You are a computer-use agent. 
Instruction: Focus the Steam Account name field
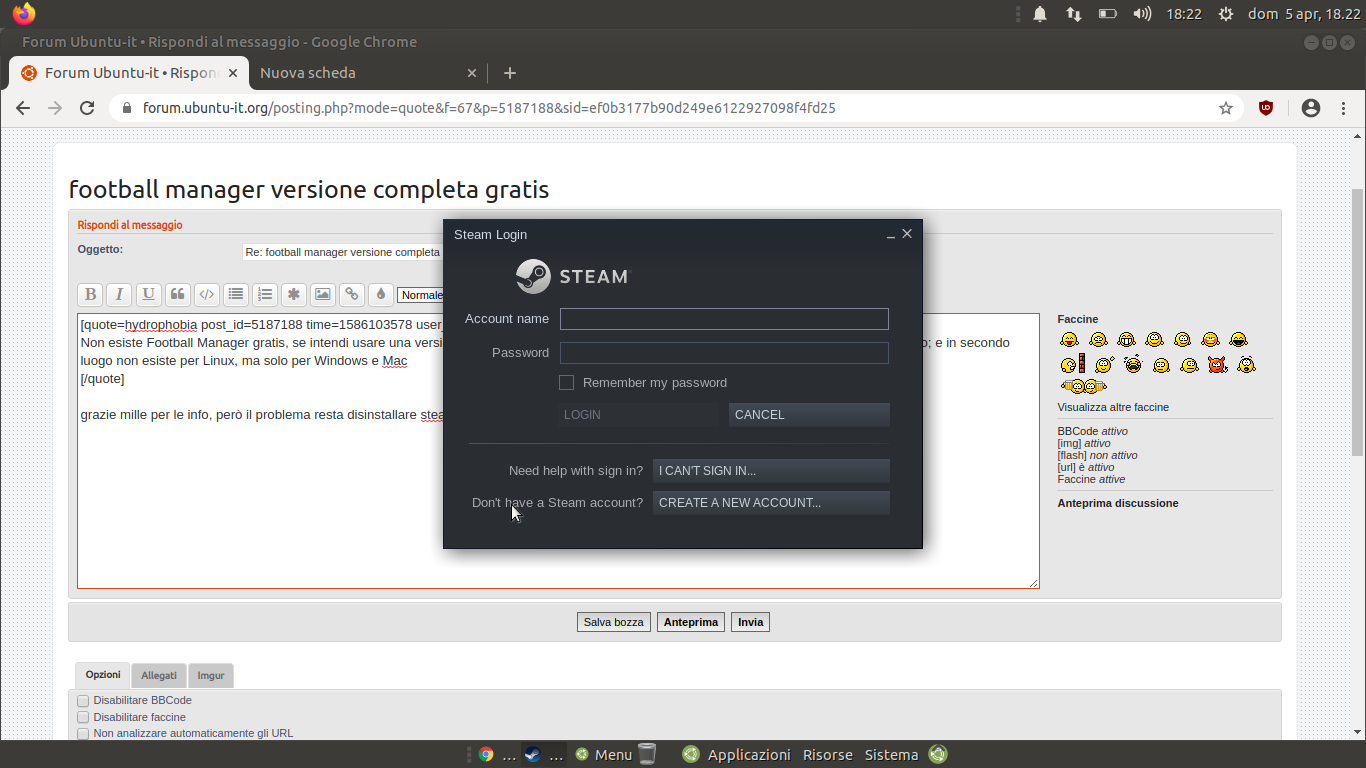coord(724,319)
